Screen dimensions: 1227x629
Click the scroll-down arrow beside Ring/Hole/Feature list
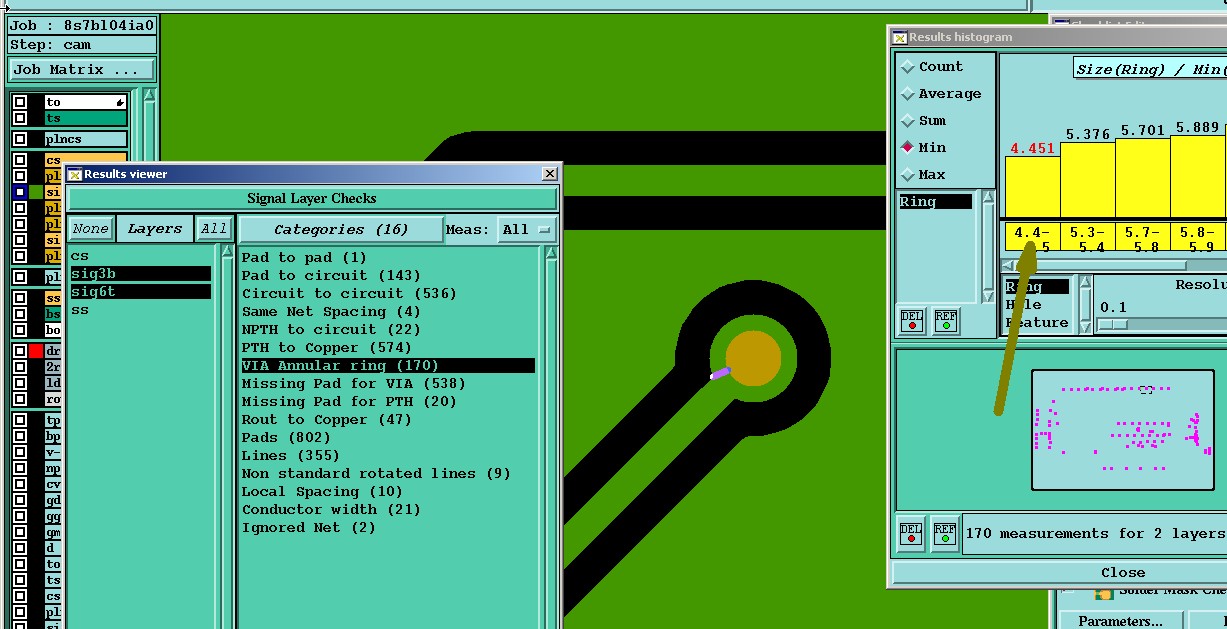tap(1085, 326)
